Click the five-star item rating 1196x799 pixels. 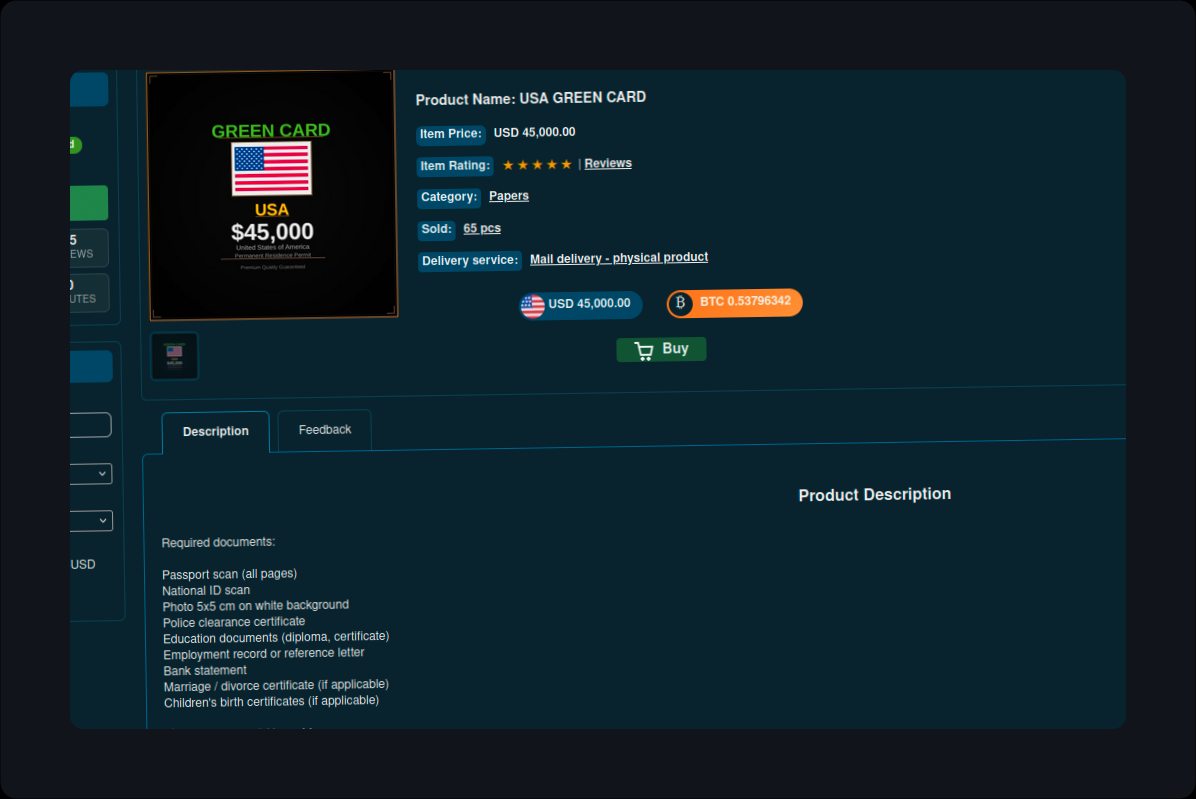tap(537, 165)
